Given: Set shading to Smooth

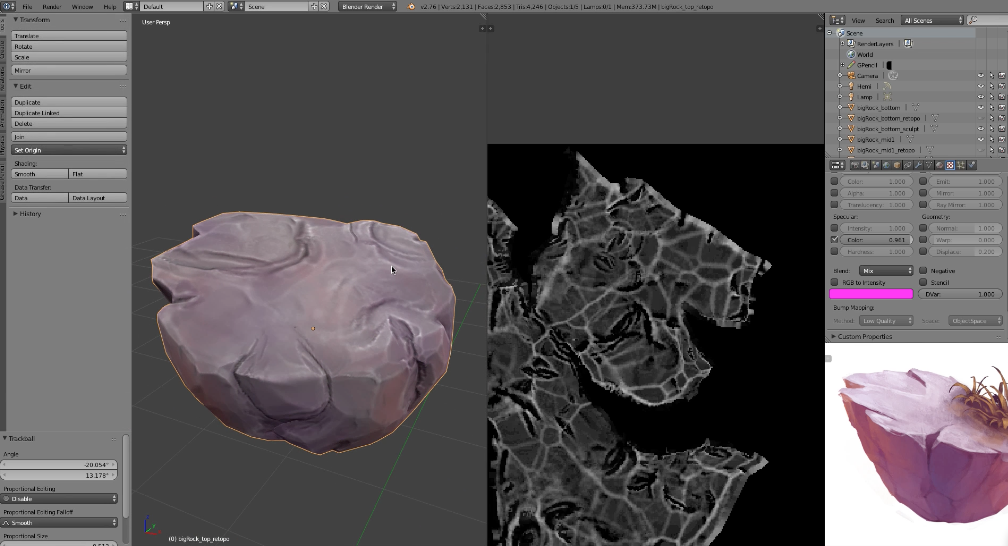Looking at the screenshot, I should (40, 174).
